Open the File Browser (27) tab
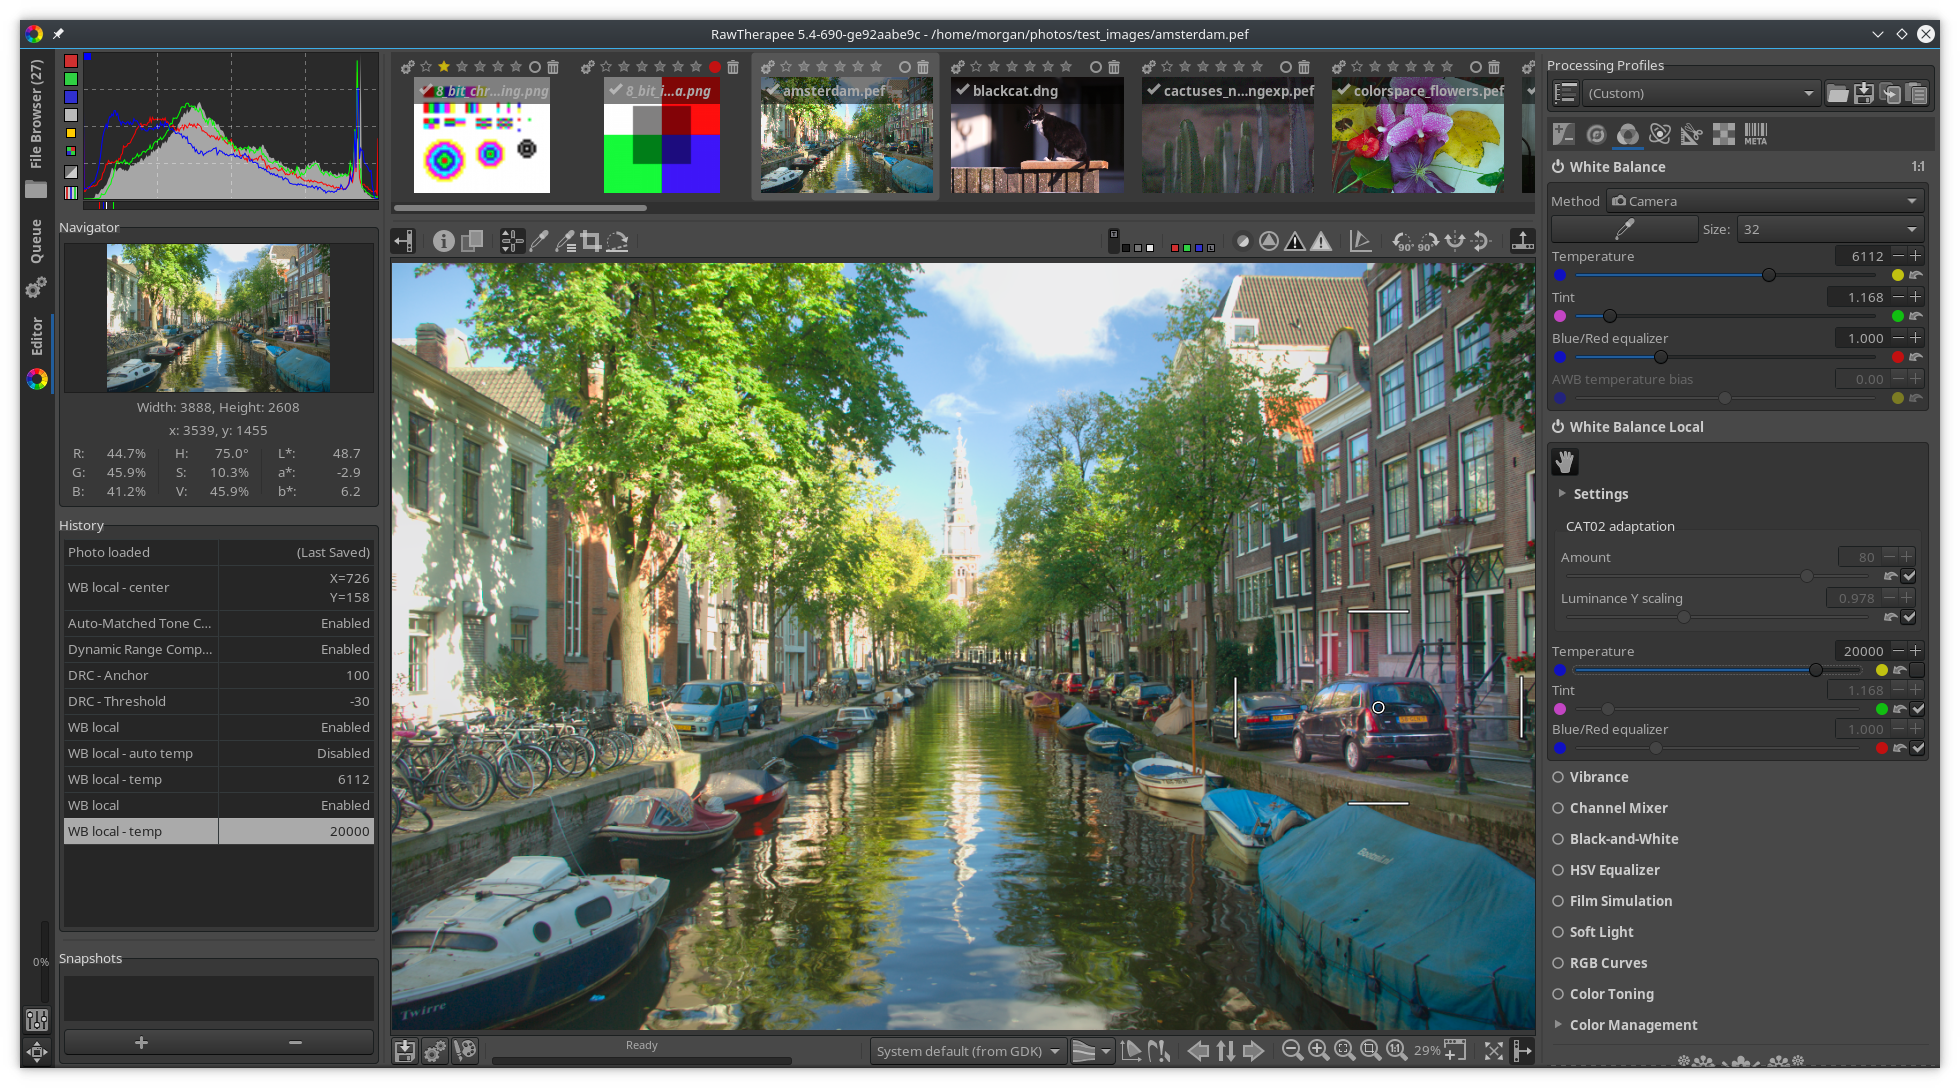This screenshot has width=1960, height=1088. coord(36,113)
